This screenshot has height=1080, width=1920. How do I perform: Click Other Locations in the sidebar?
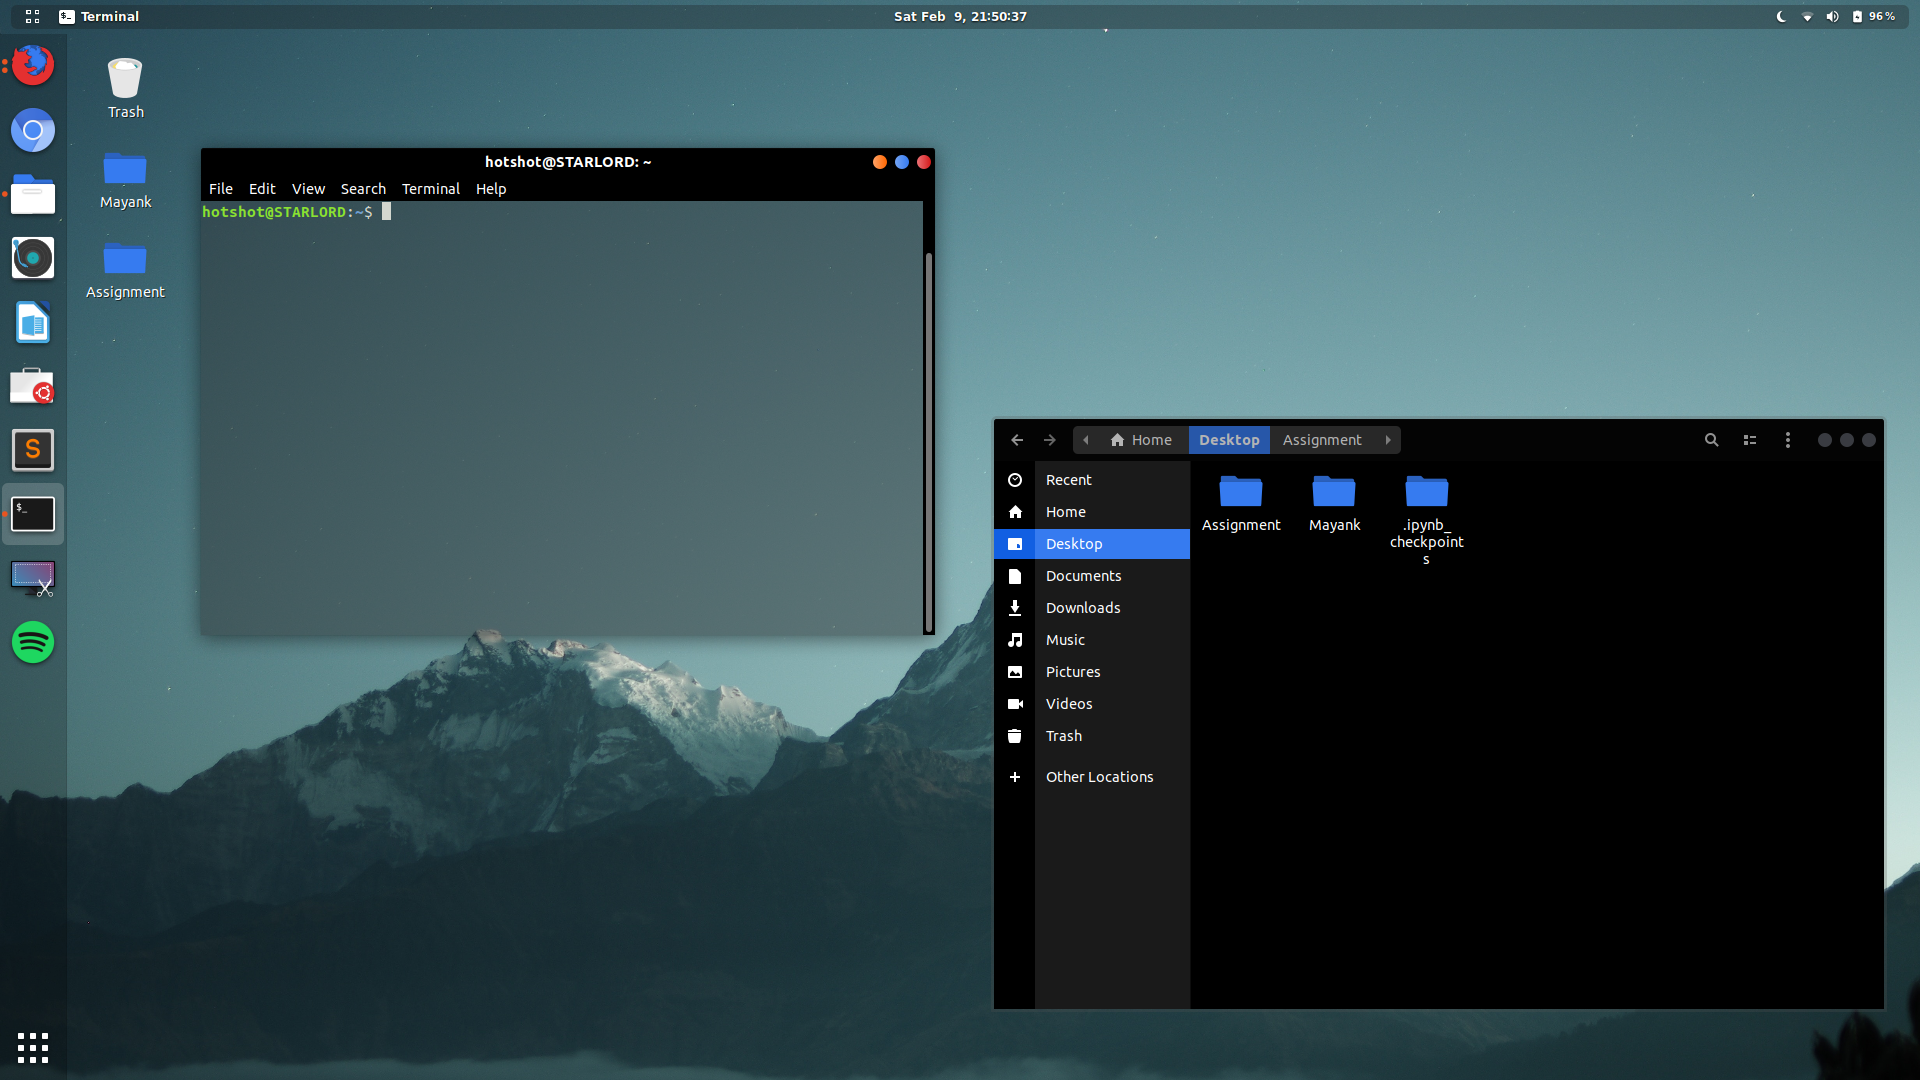coord(1099,776)
